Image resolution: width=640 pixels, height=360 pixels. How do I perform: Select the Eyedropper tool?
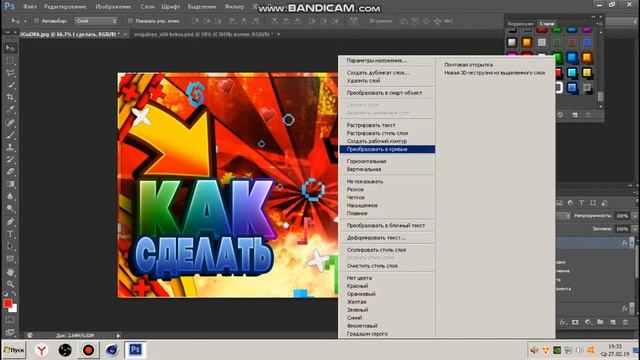click(10, 109)
